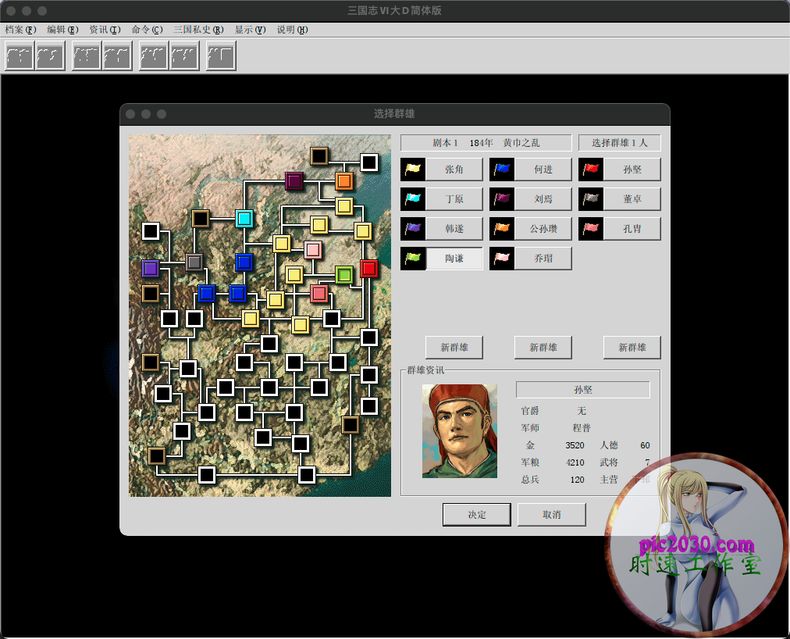Click the orange city square on the map
790x639 pixels.
point(344,181)
